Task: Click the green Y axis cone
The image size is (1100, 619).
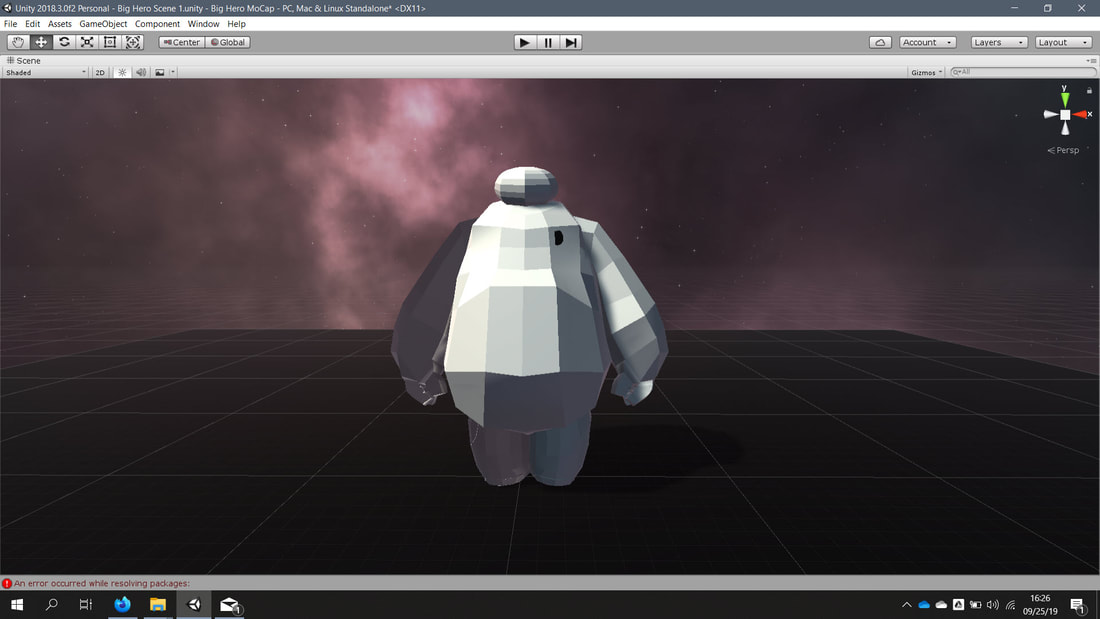Action: click(1065, 99)
